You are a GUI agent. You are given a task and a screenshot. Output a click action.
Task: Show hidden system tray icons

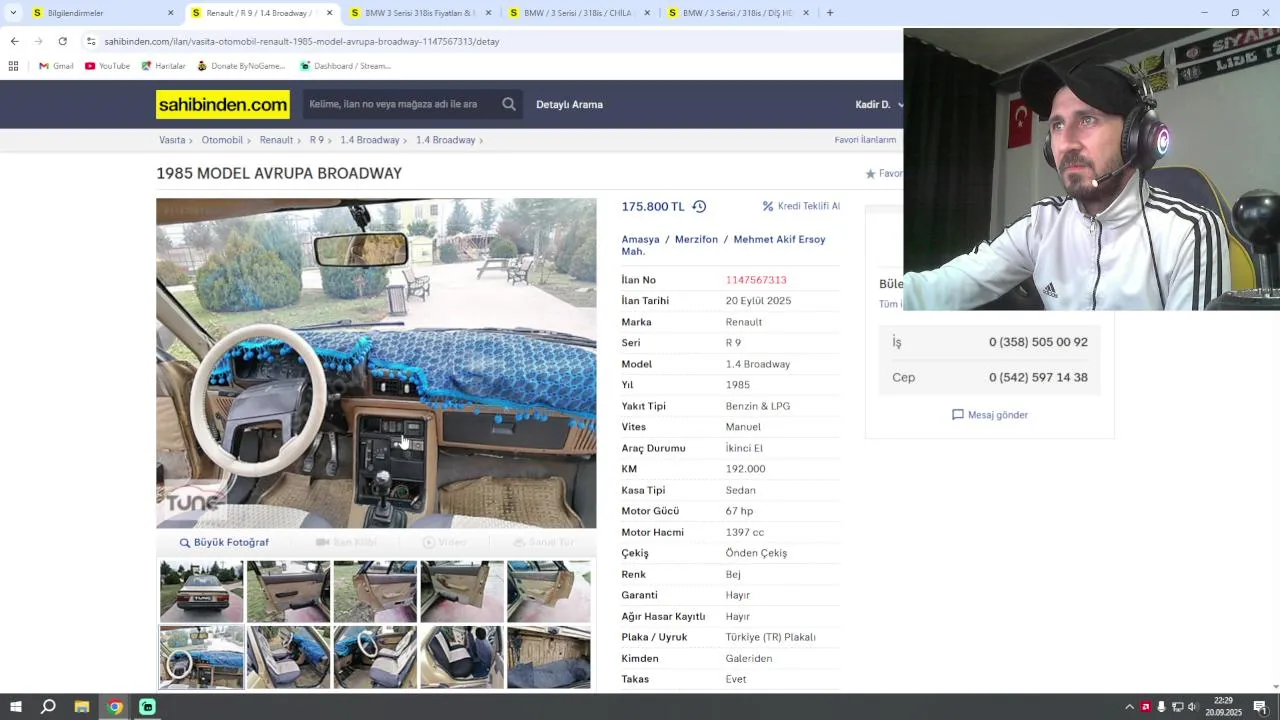tap(1130, 707)
